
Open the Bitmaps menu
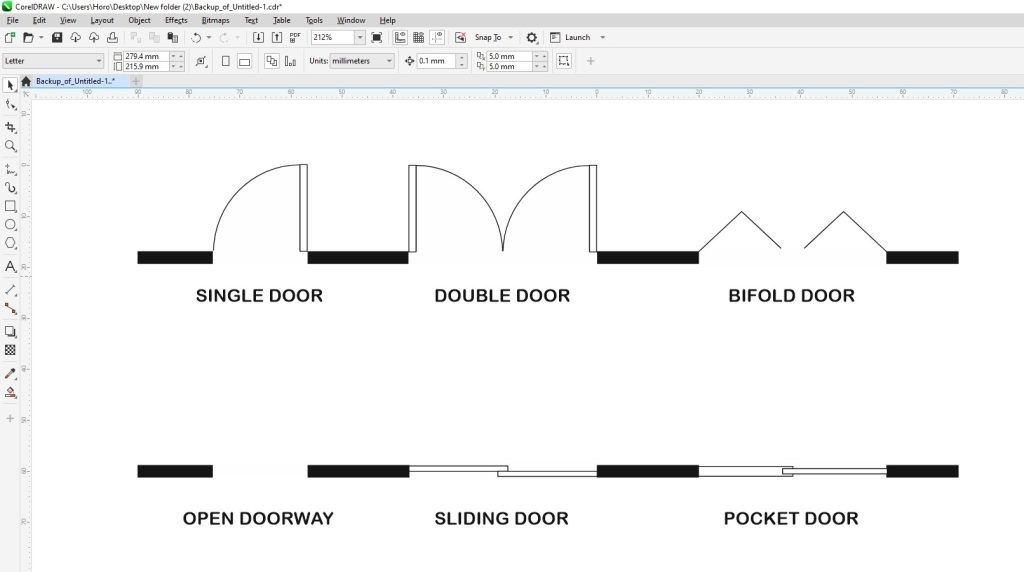[216, 20]
